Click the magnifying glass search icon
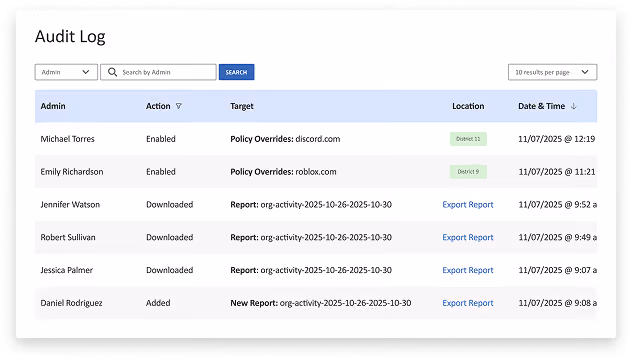The width and height of the screenshot is (632, 360). [x=112, y=72]
